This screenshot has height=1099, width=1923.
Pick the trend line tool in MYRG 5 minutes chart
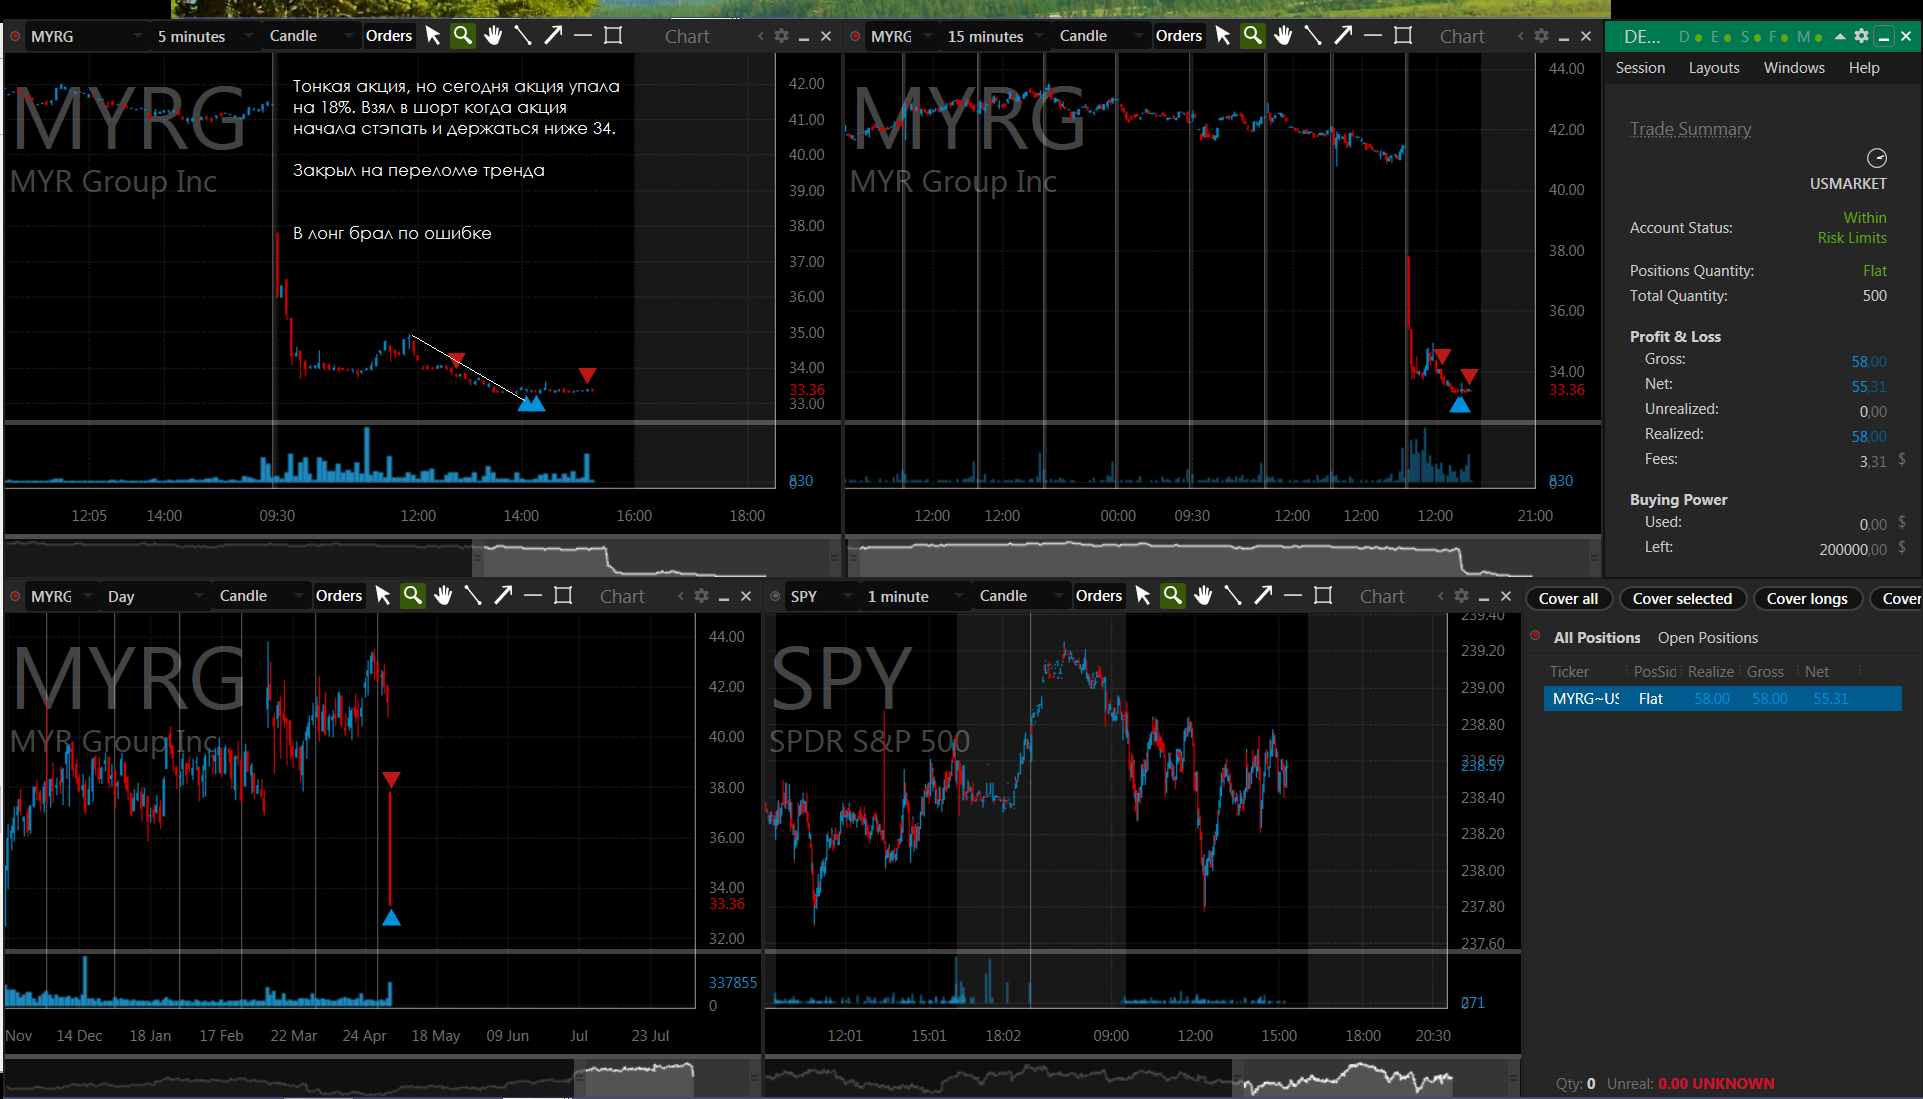[523, 36]
